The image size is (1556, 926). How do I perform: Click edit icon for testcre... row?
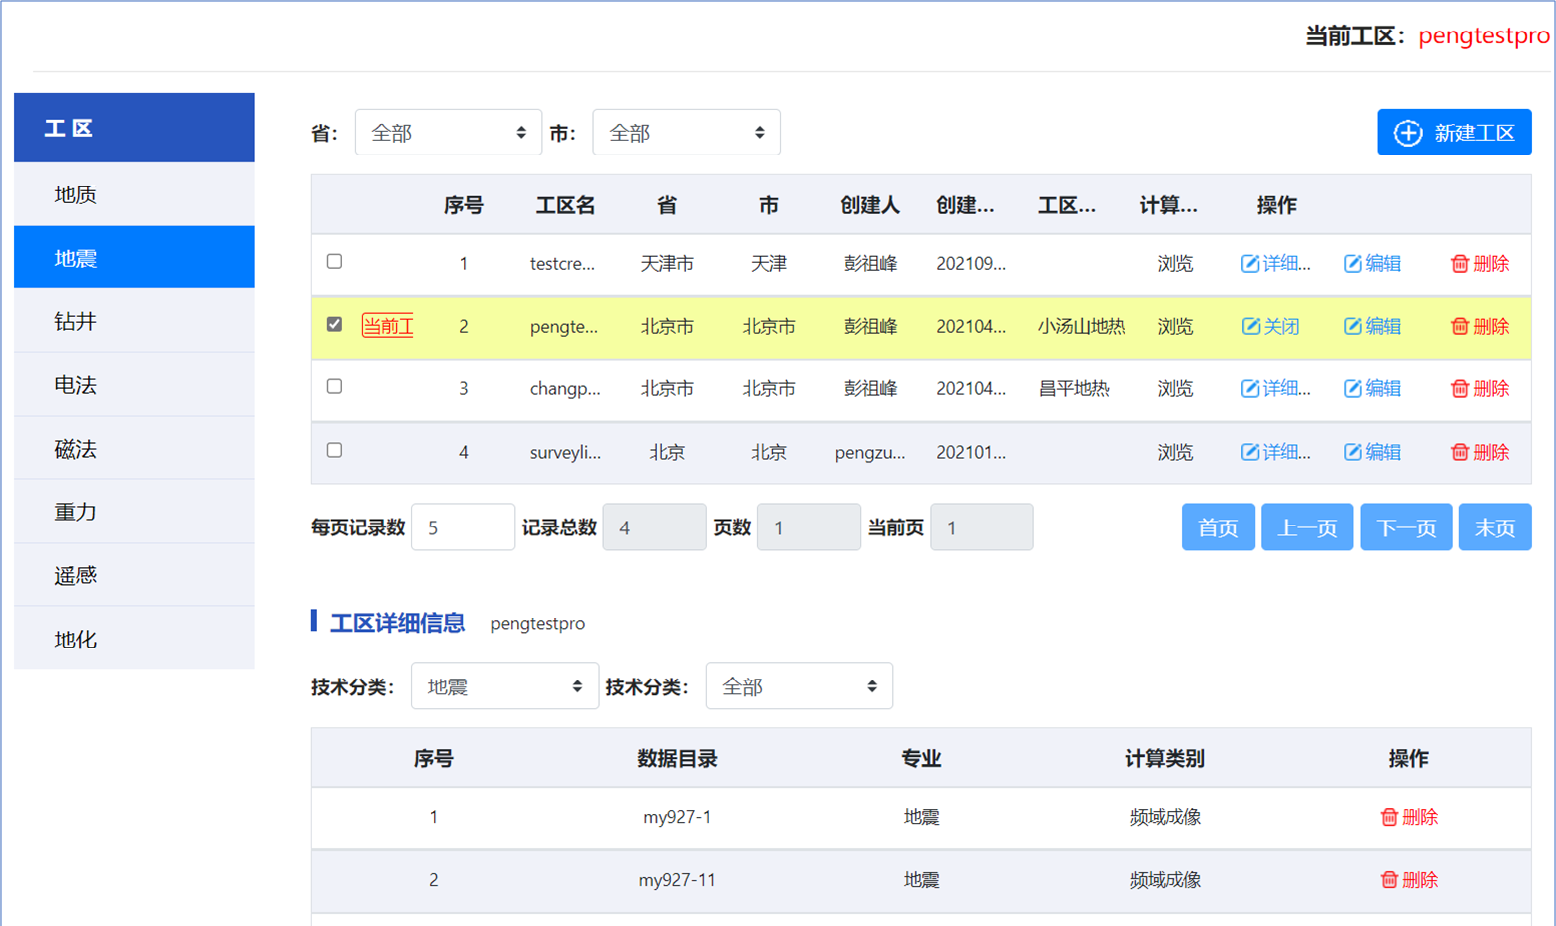point(1352,264)
